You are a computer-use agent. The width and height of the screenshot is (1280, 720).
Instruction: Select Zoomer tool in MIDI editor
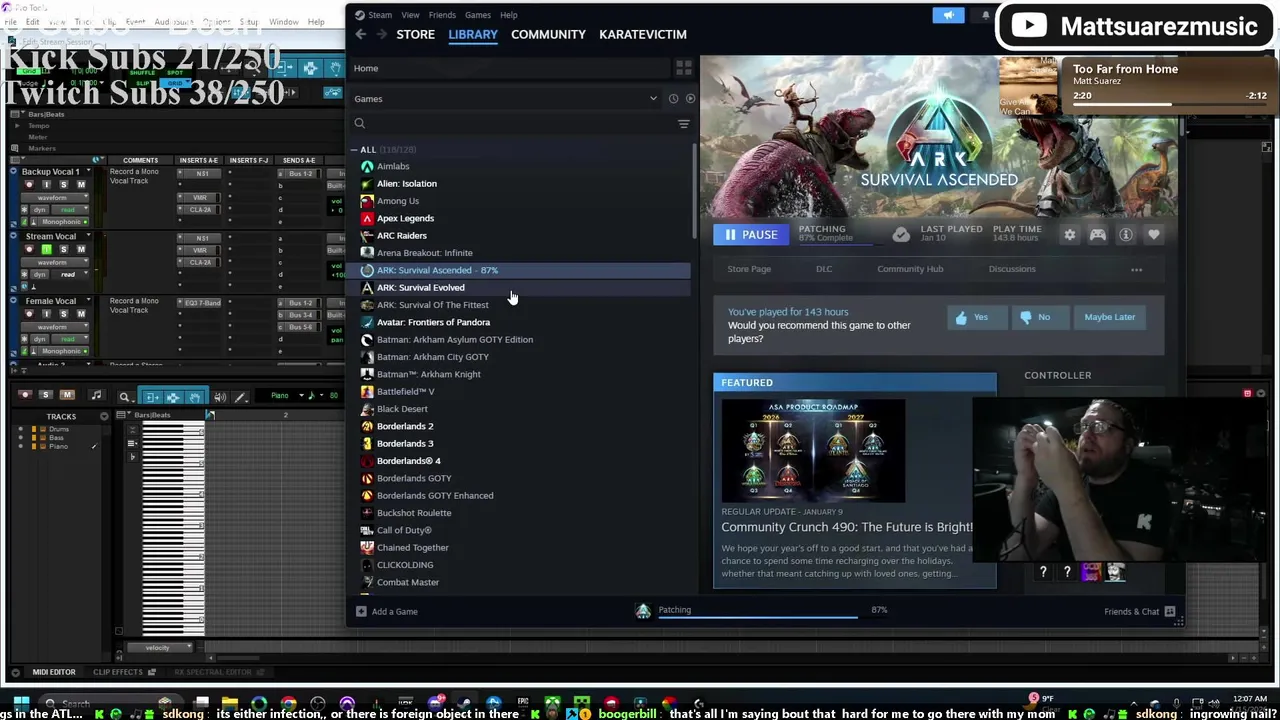click(x=125, y=397)
